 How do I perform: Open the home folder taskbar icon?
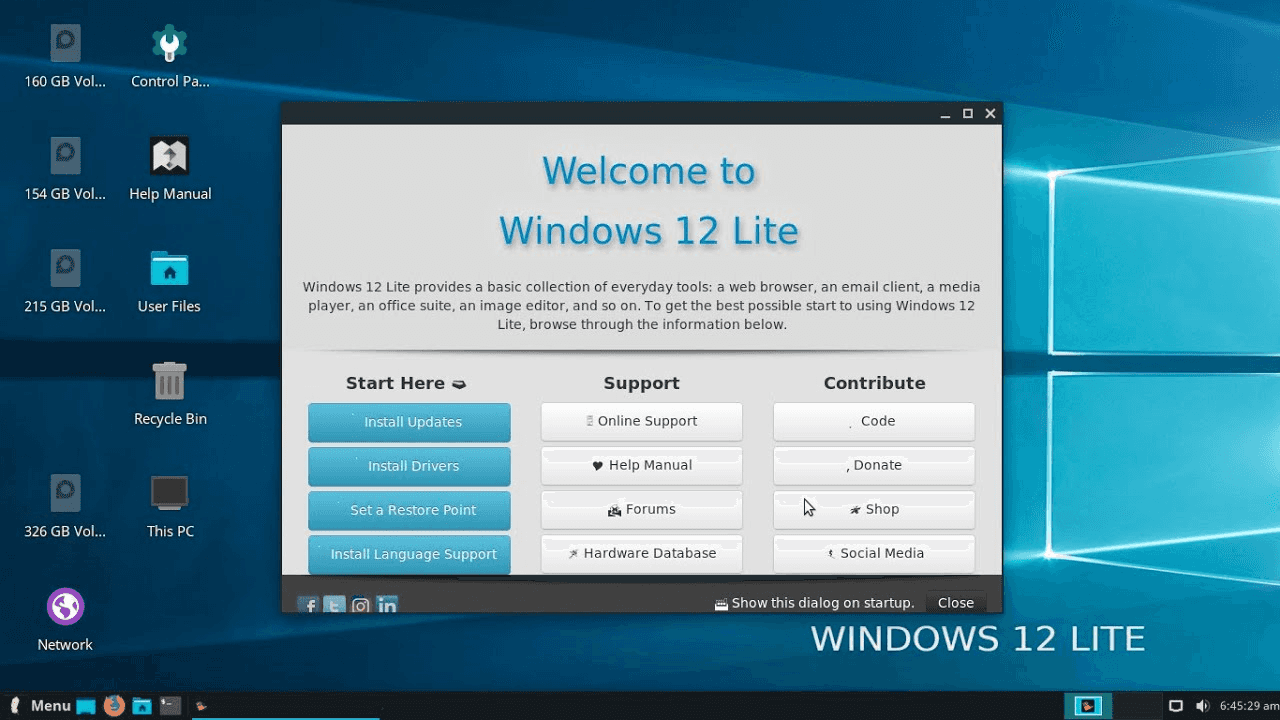(x=142, y=706)
